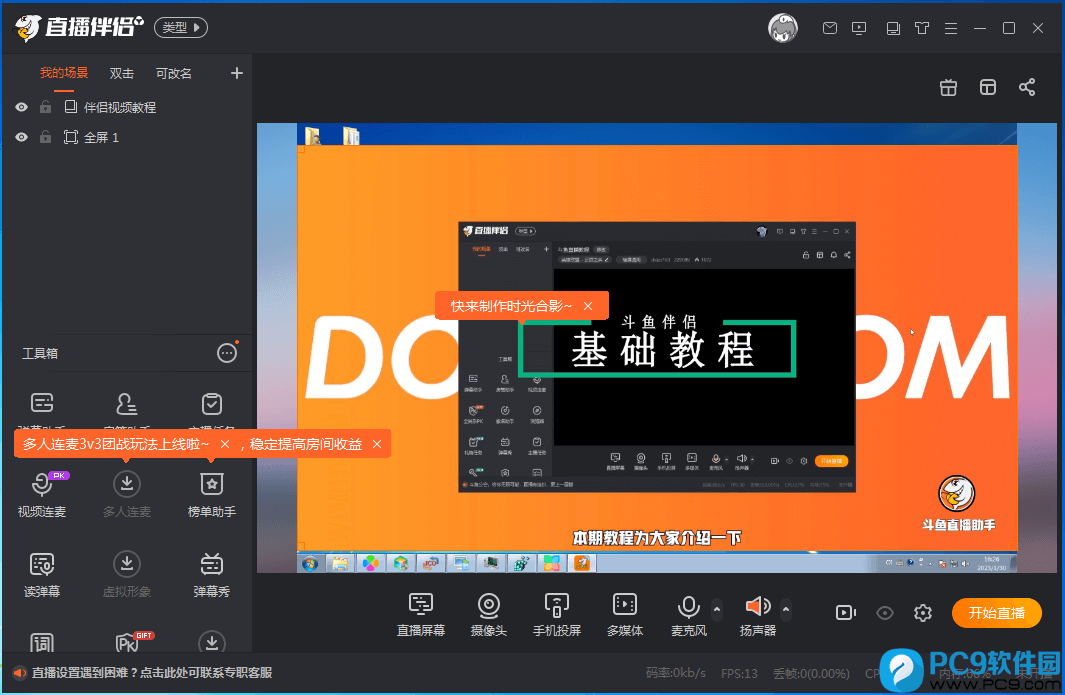Expand microphone volume options arrow
1065x695 pixels.
click(x=717, y=609)
